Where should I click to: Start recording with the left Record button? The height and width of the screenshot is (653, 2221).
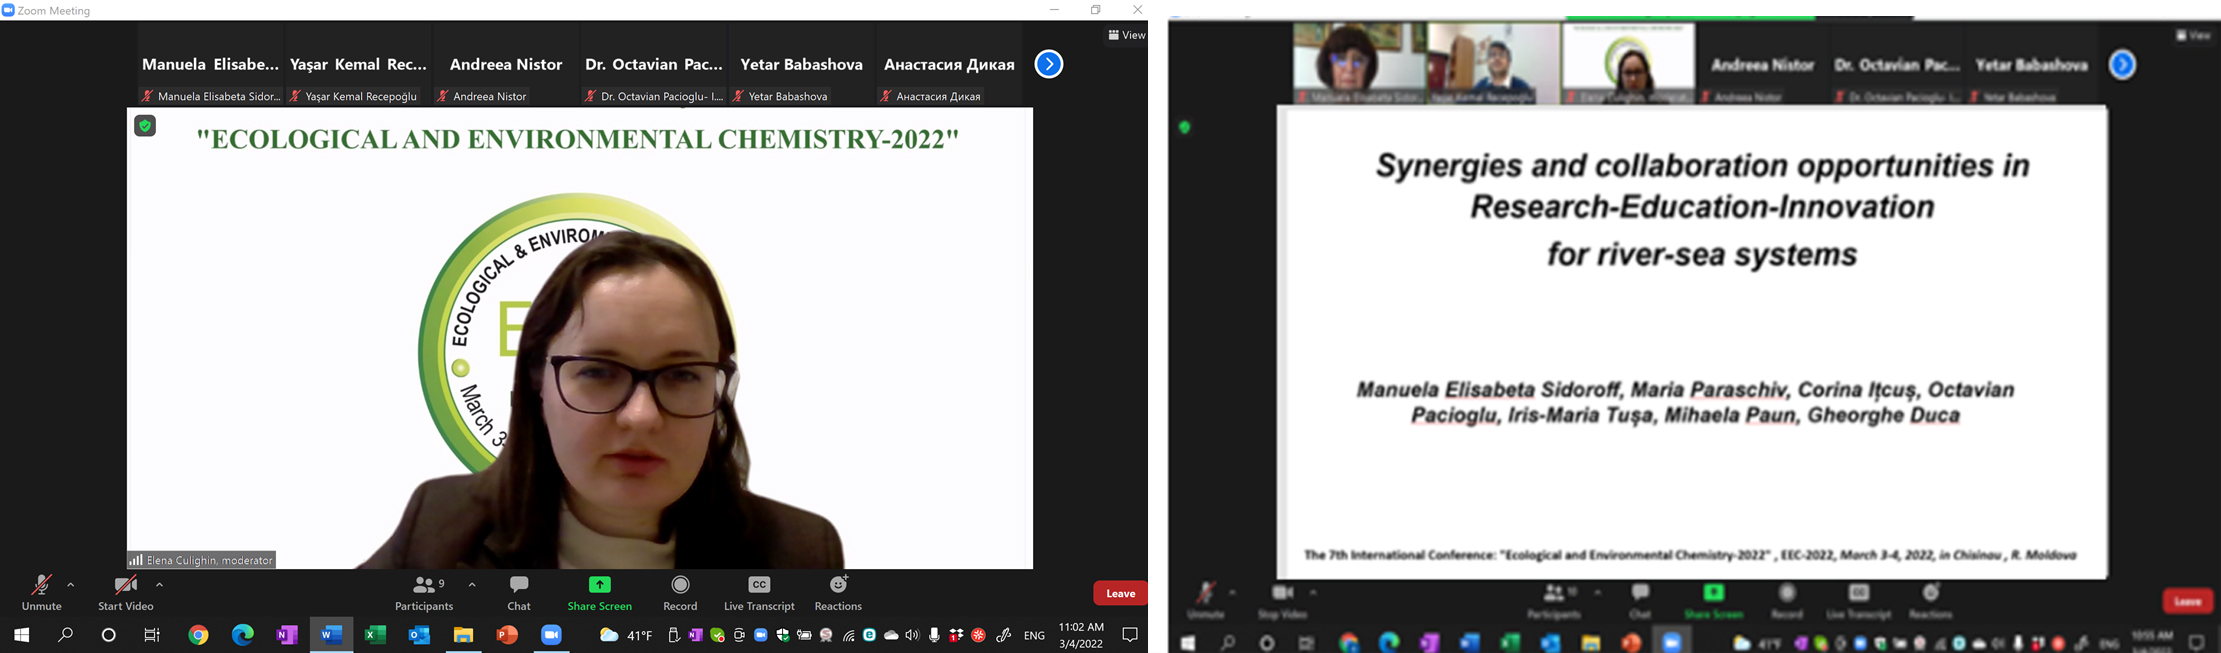coord(680,592)
